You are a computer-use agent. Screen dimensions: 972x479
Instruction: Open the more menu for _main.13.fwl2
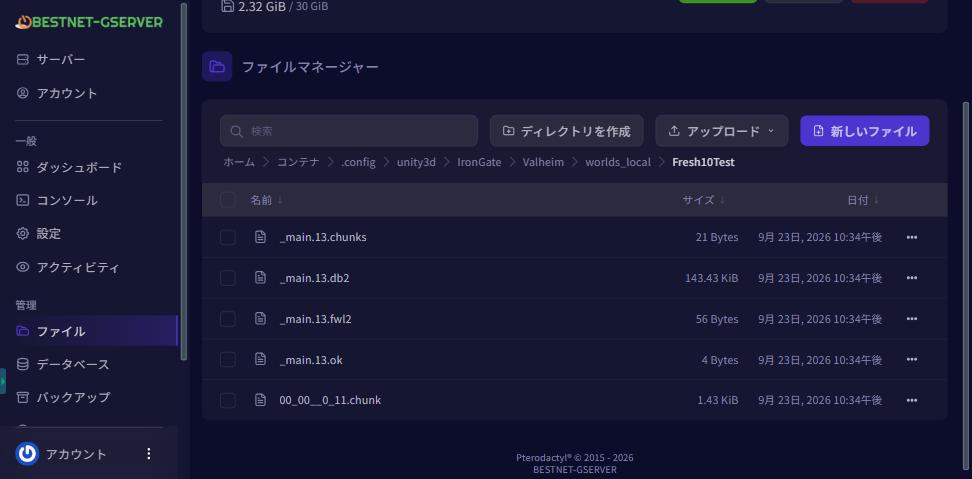coord(911,319)
